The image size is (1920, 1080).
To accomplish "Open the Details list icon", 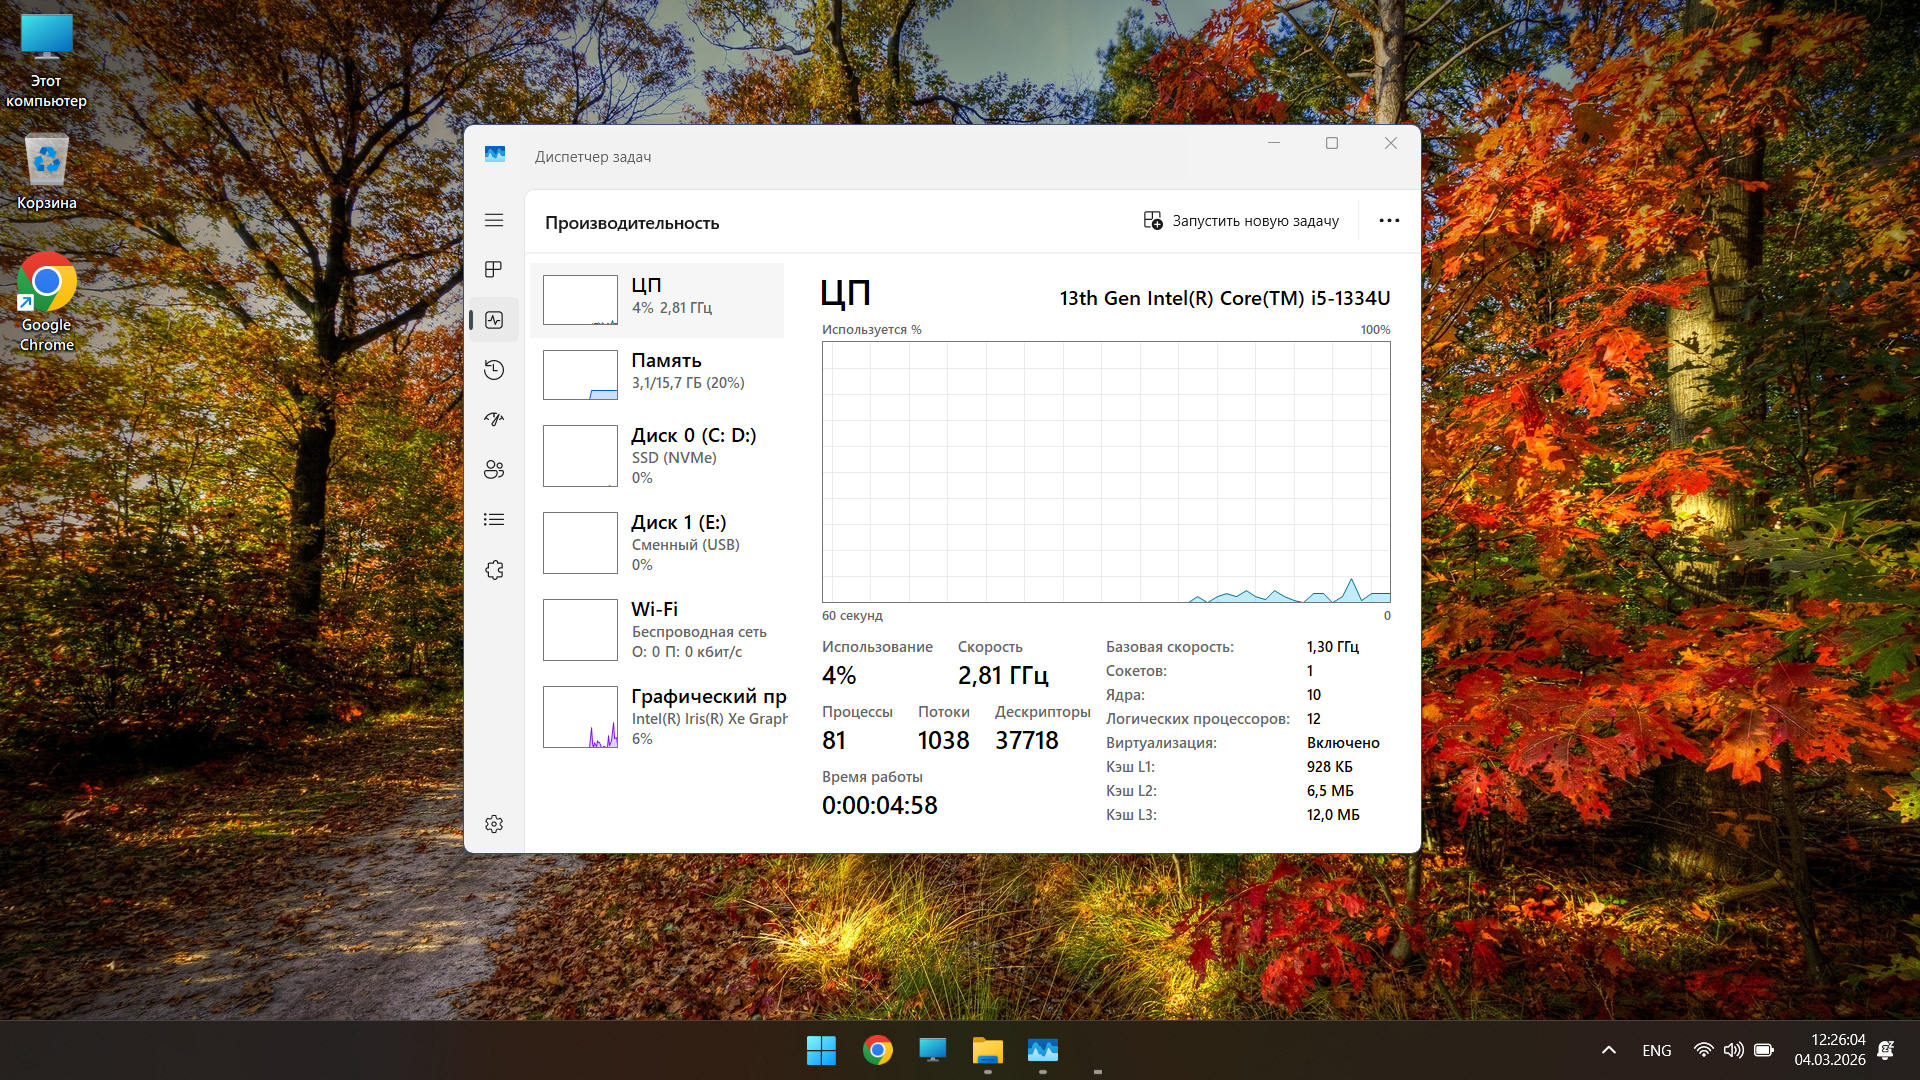I will click(x=494, y=520).
